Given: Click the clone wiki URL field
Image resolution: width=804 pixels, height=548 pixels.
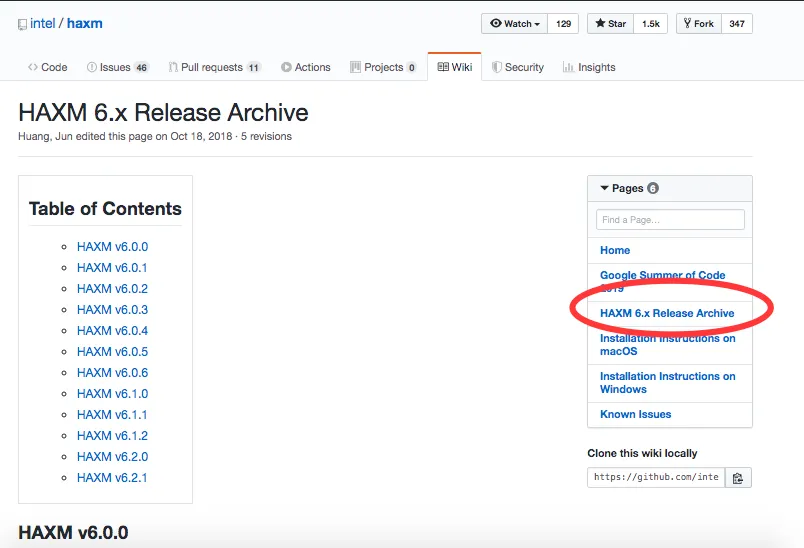Looking at the screenshot, I should pos(656,477).
